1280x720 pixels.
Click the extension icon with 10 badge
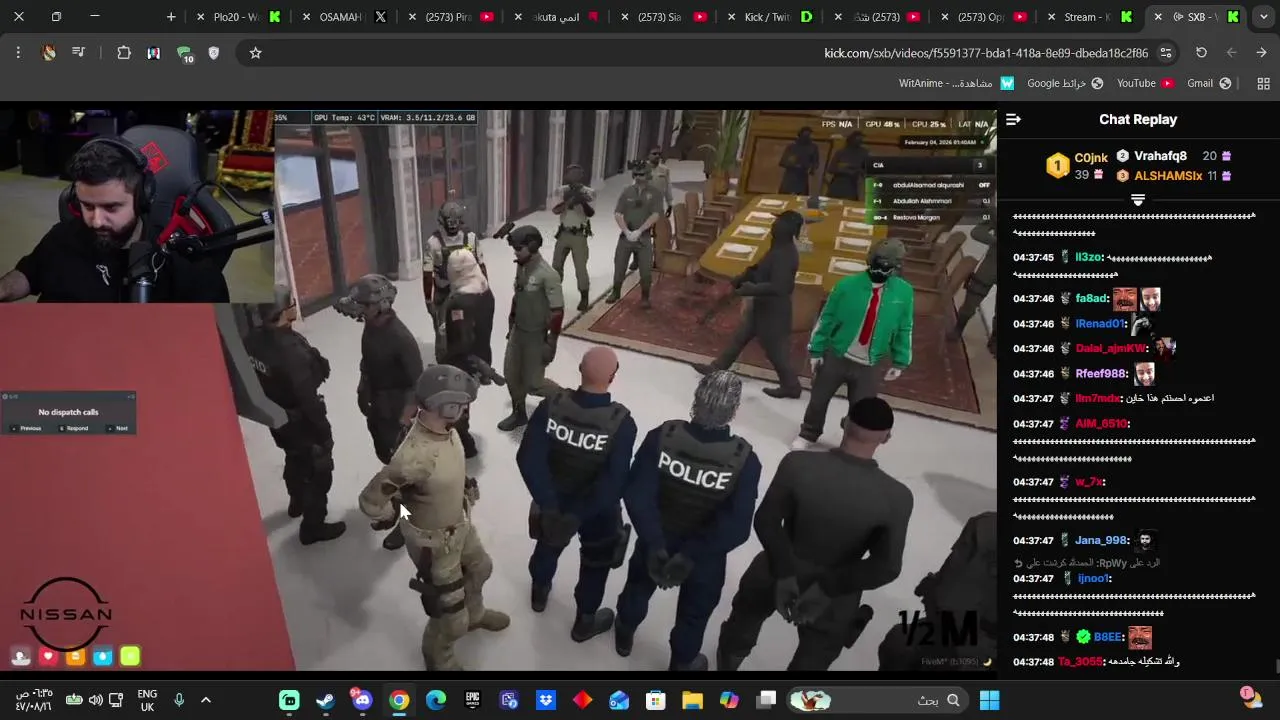(x=184, y=54)
